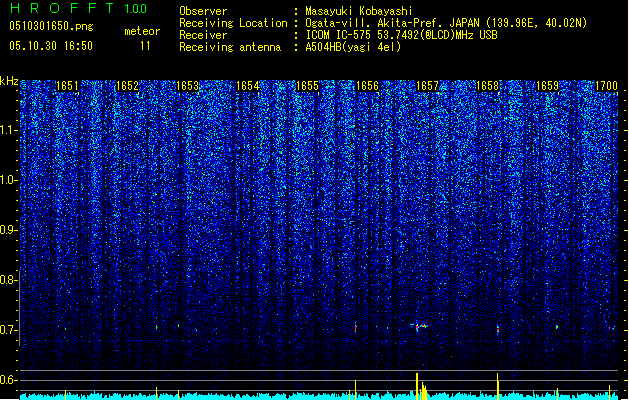The image size is (629, 400).
Task: Click the 0.7 kHz axis label
Action: pyautogui.click(x=8, y=330)
